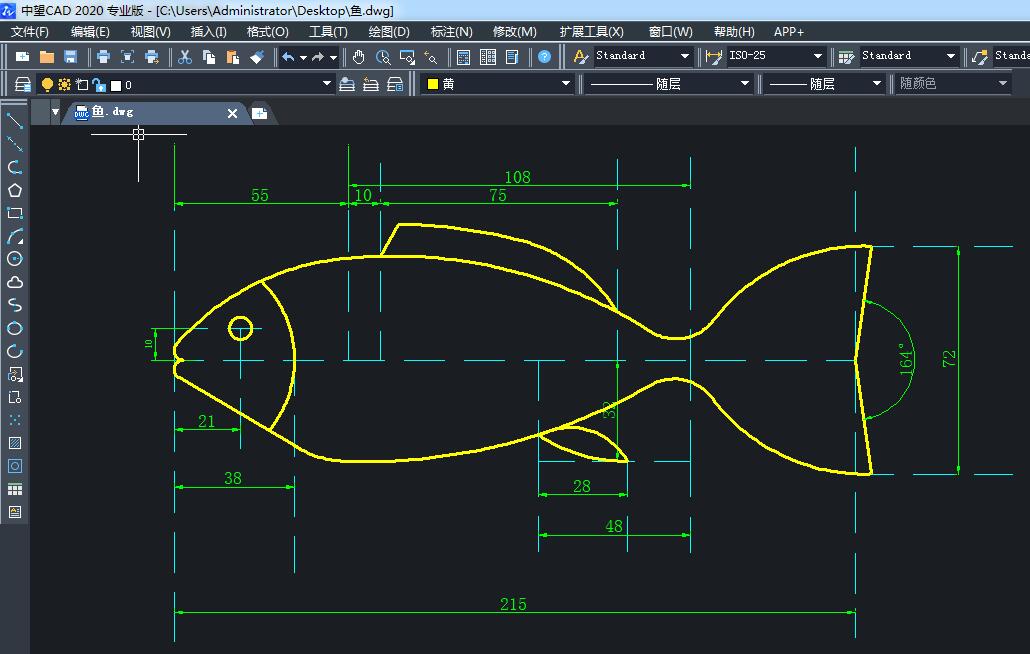
Task: Toggle layer 0 on/off light bulb
Action: click(x=47, y=85)
